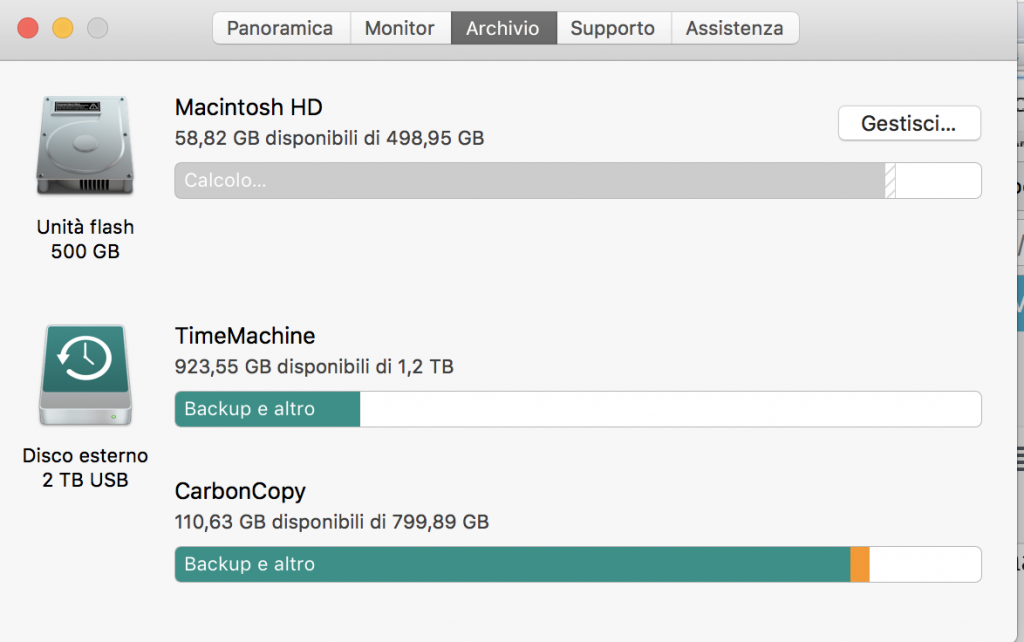Screen dimensions: 1024x642
Task: Select the TimeMachine volume title
Action: (x=245, y=336)
